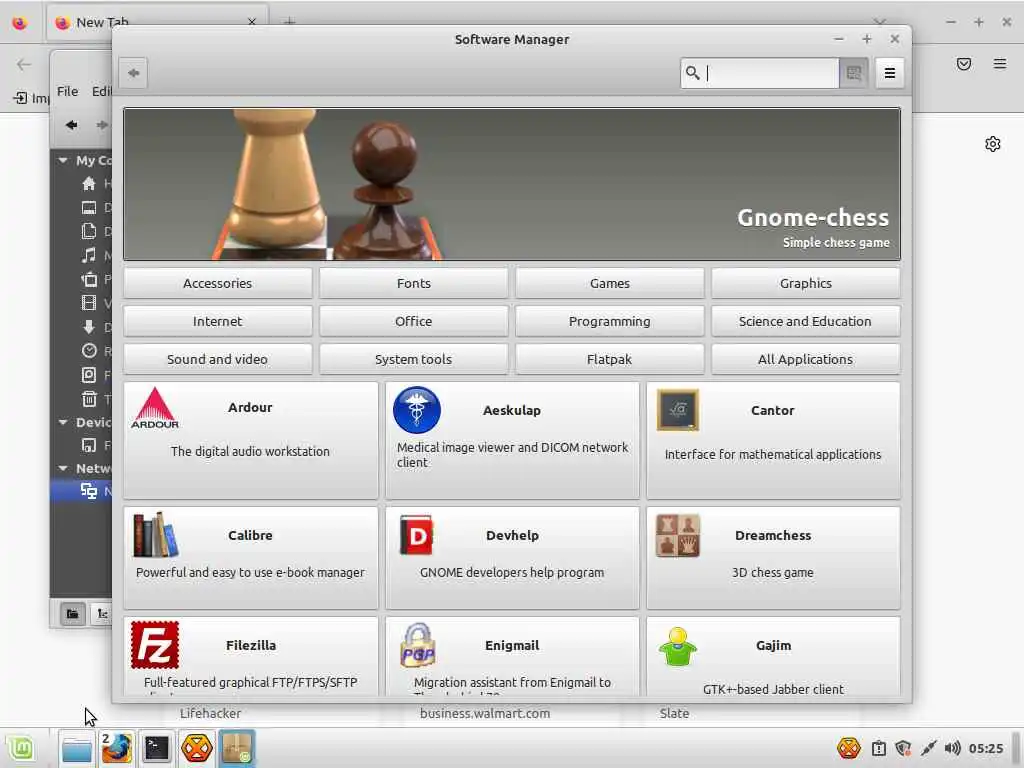The width and height of the screenshot is (1024, 768).
Task: Open the Ardour app title
Action: 250,408
